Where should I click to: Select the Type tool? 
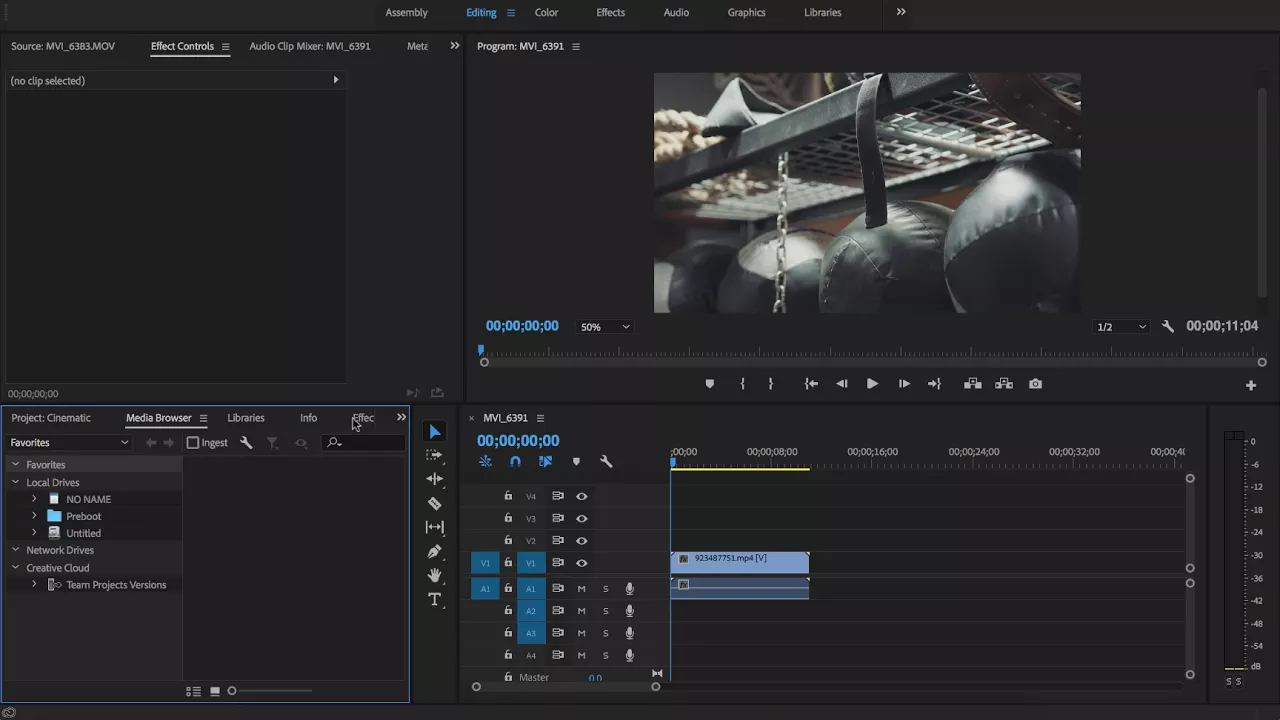(435, 599)
